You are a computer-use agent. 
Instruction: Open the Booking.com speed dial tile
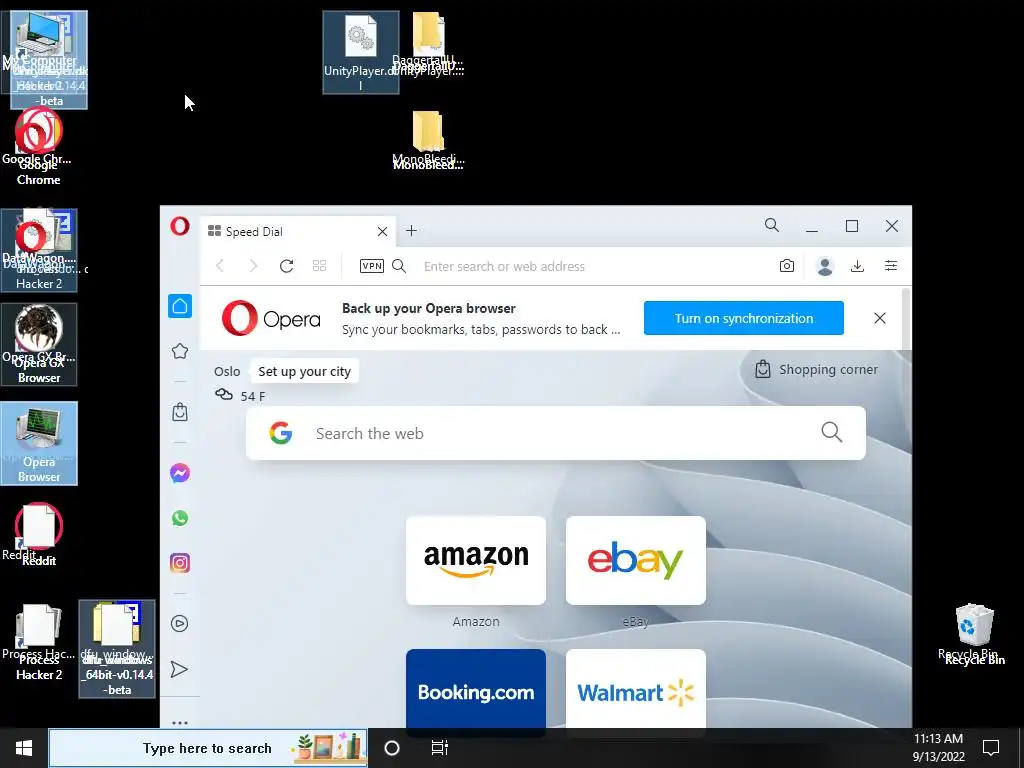(x=475, y=688)
